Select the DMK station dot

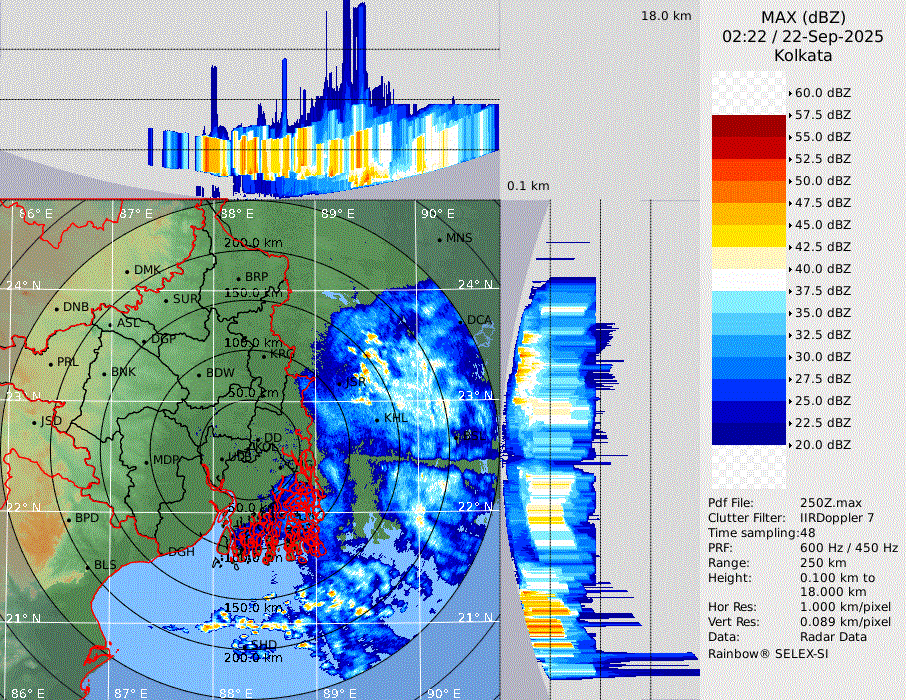pyautogui.click(x=127, y=271)
